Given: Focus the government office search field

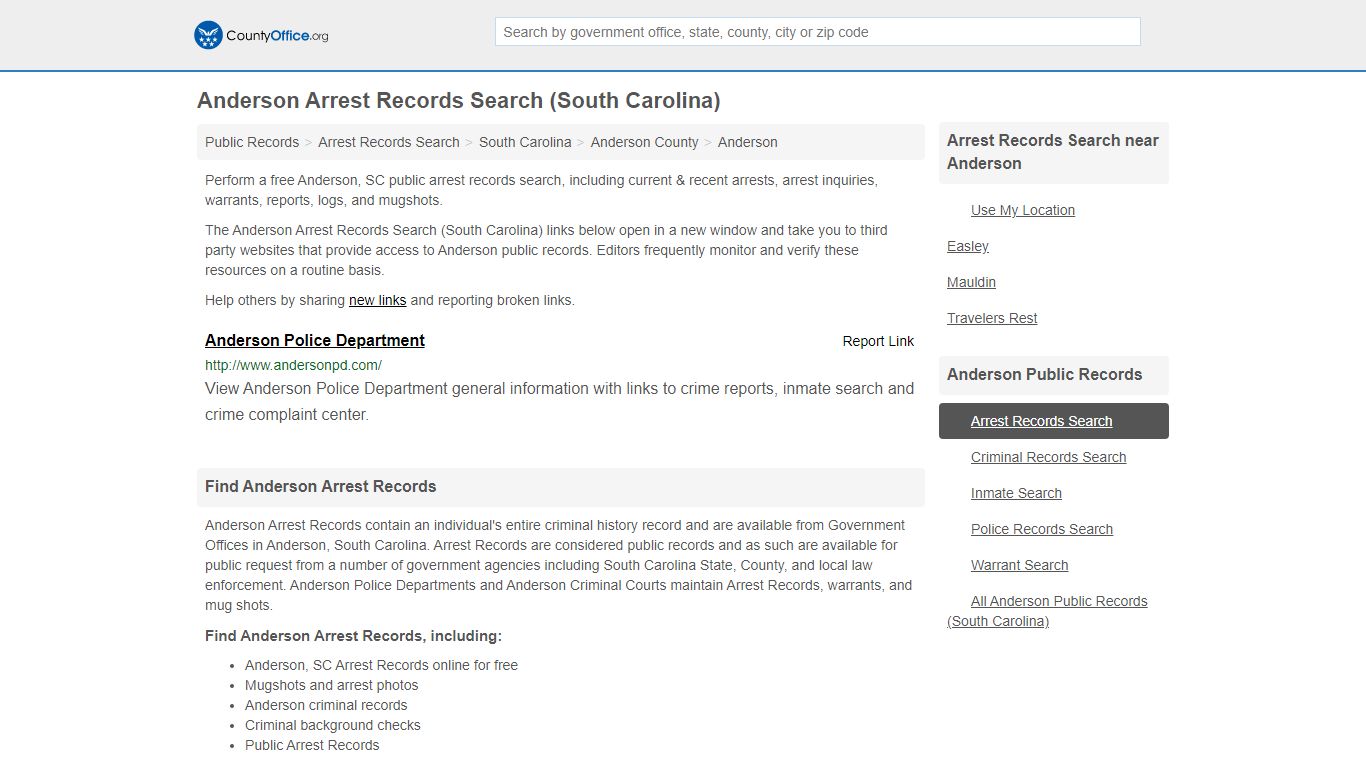Looking at the screenshot, I should (817, 32).
